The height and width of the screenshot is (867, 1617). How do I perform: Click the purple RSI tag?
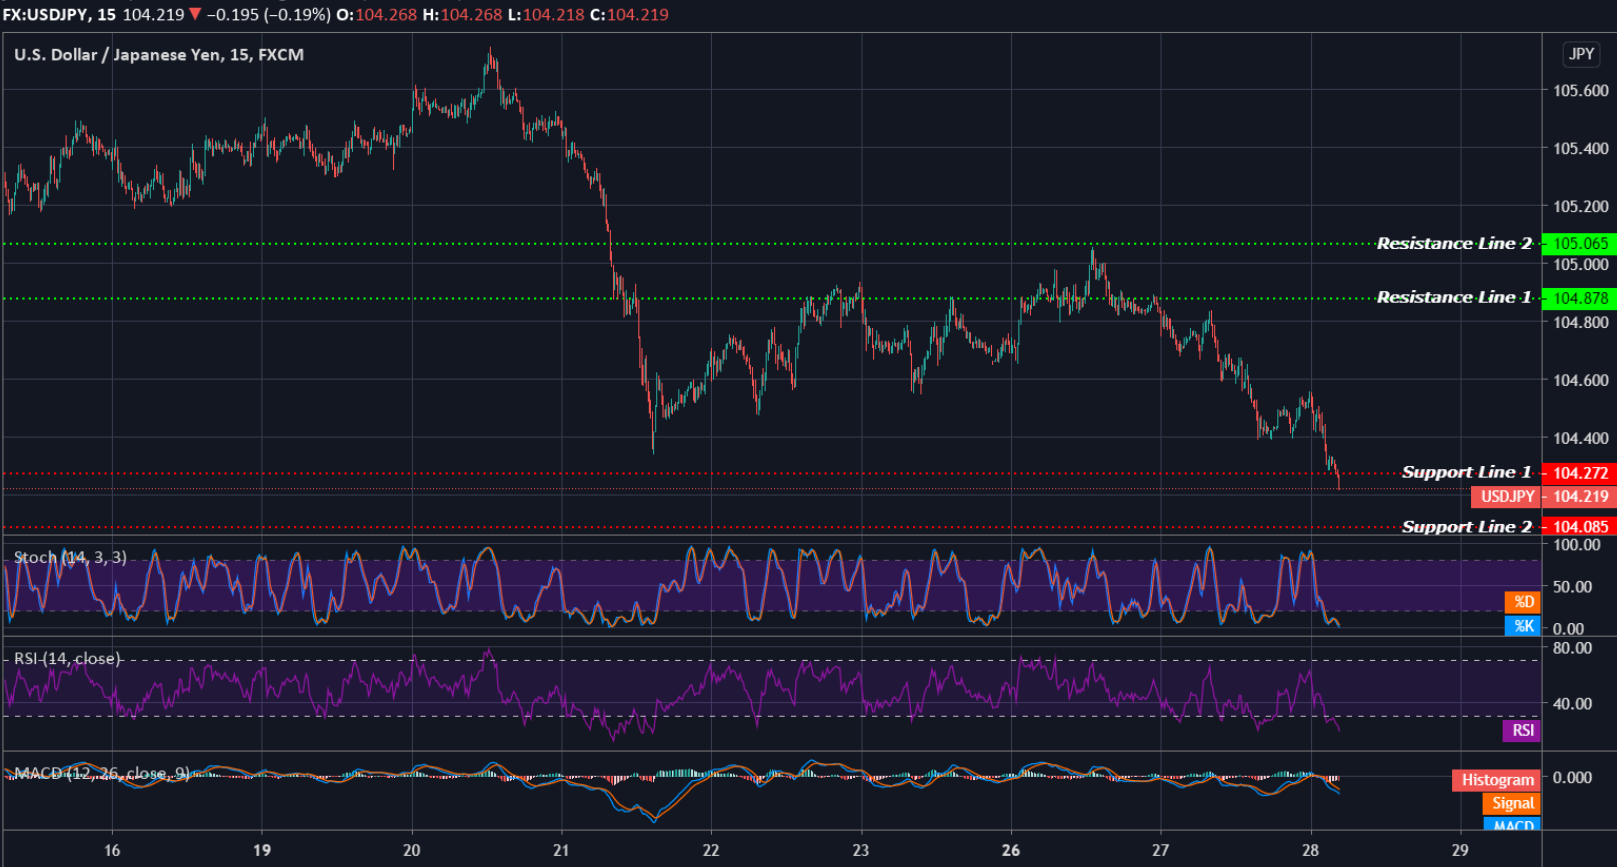[1522, 731]
